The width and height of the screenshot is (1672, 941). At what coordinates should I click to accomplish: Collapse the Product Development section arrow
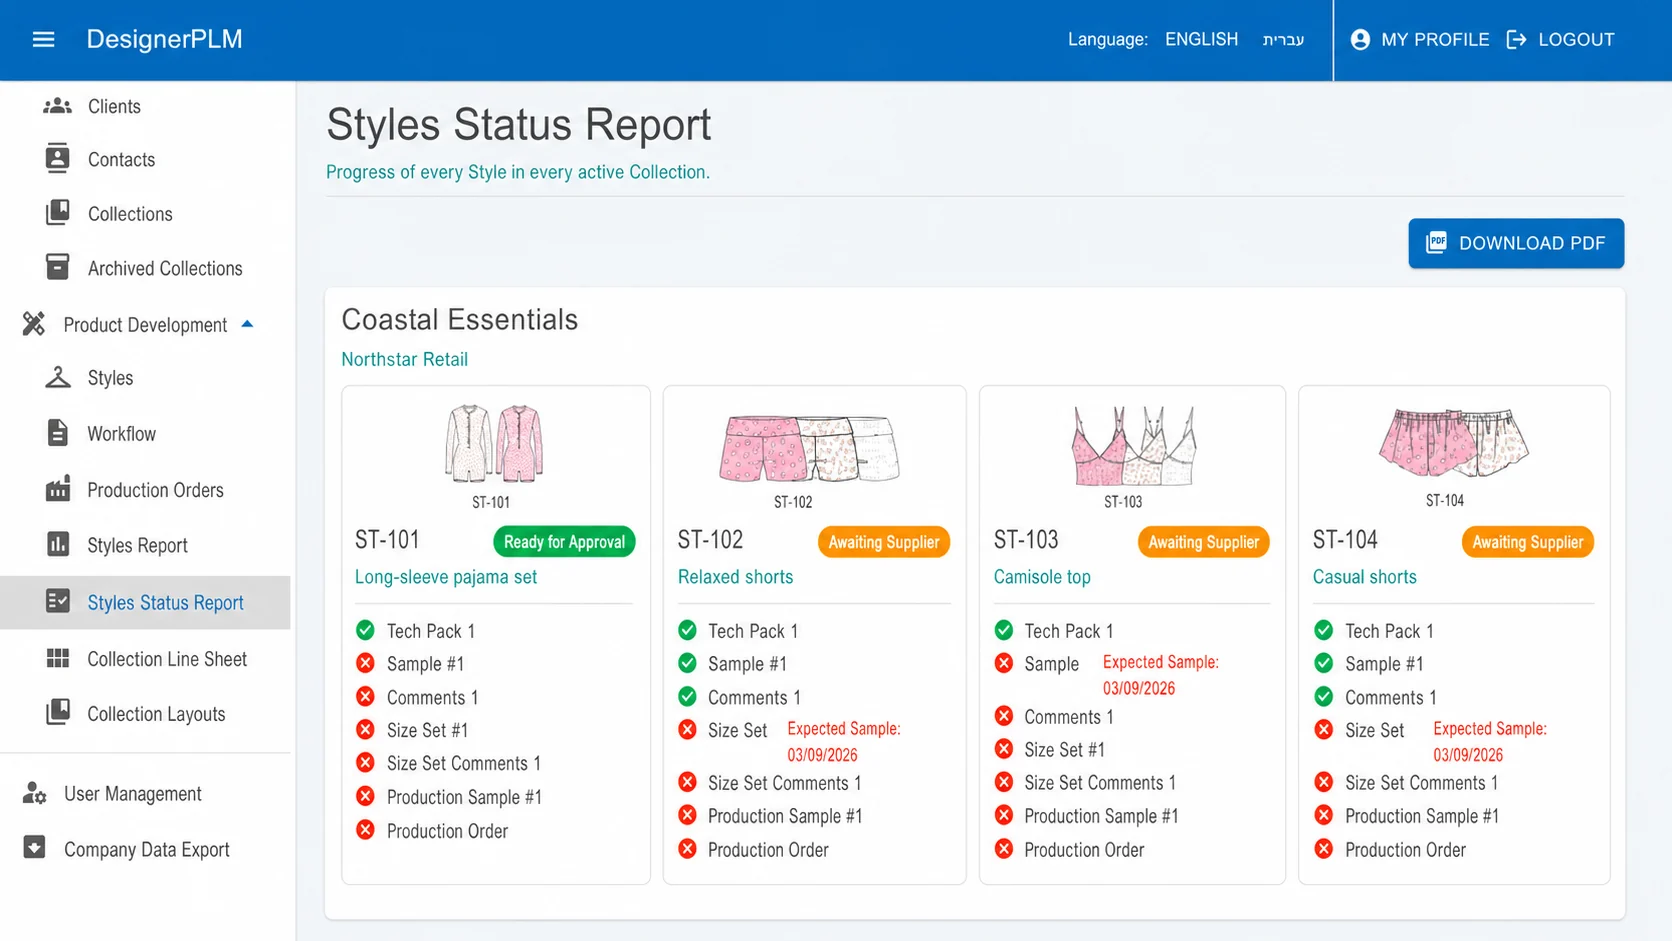(247, 324)
